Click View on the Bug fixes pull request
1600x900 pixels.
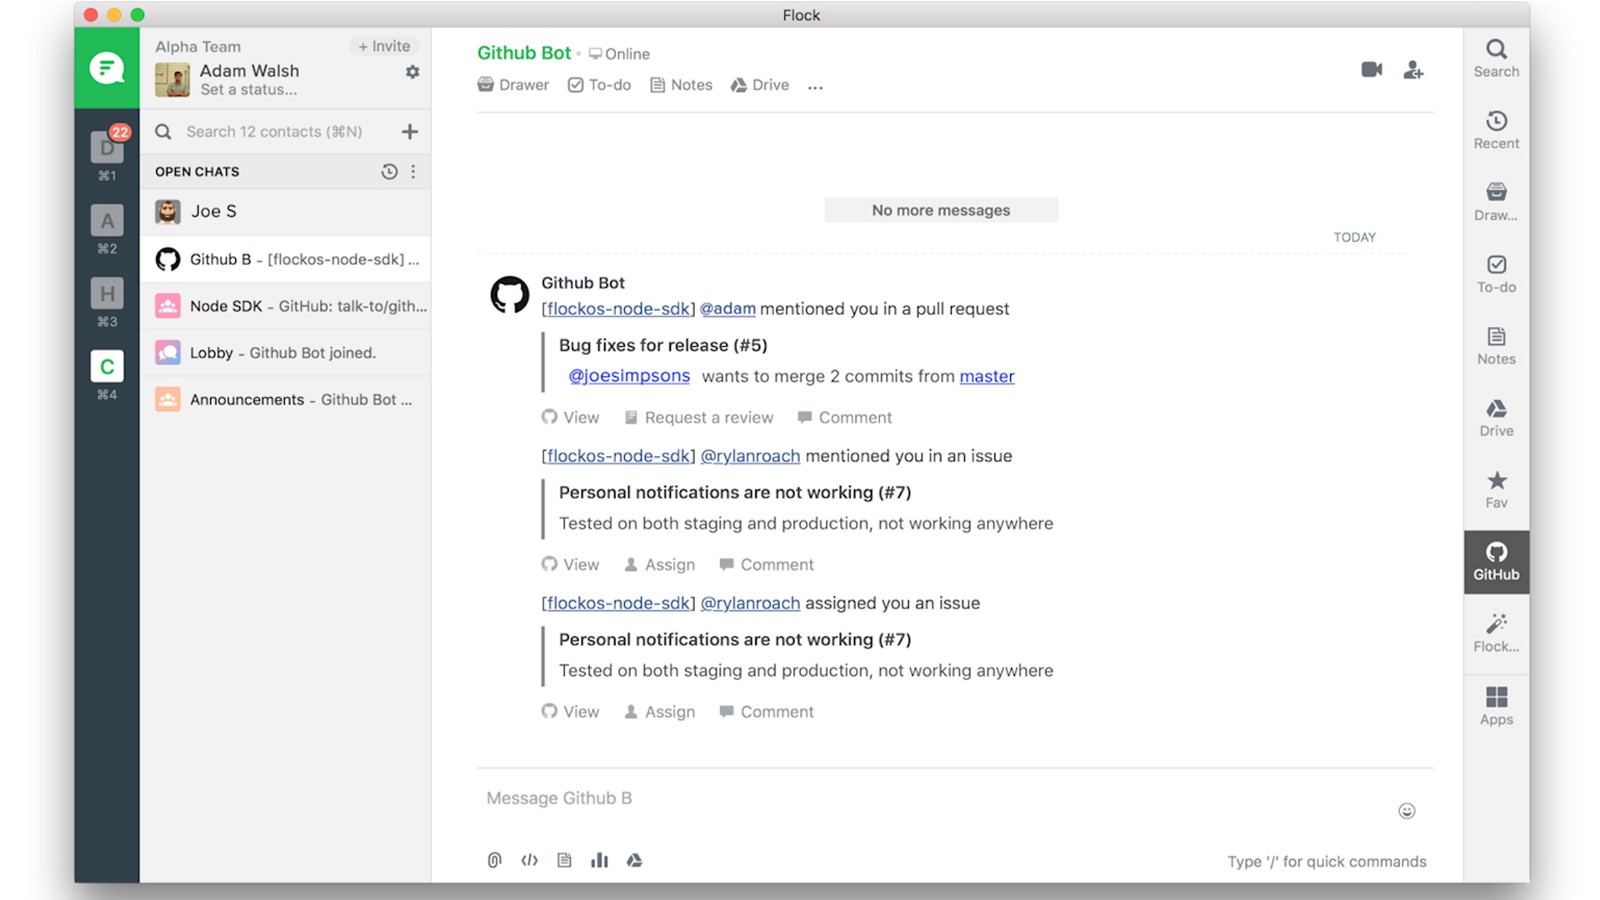click(x=570, y=417)
